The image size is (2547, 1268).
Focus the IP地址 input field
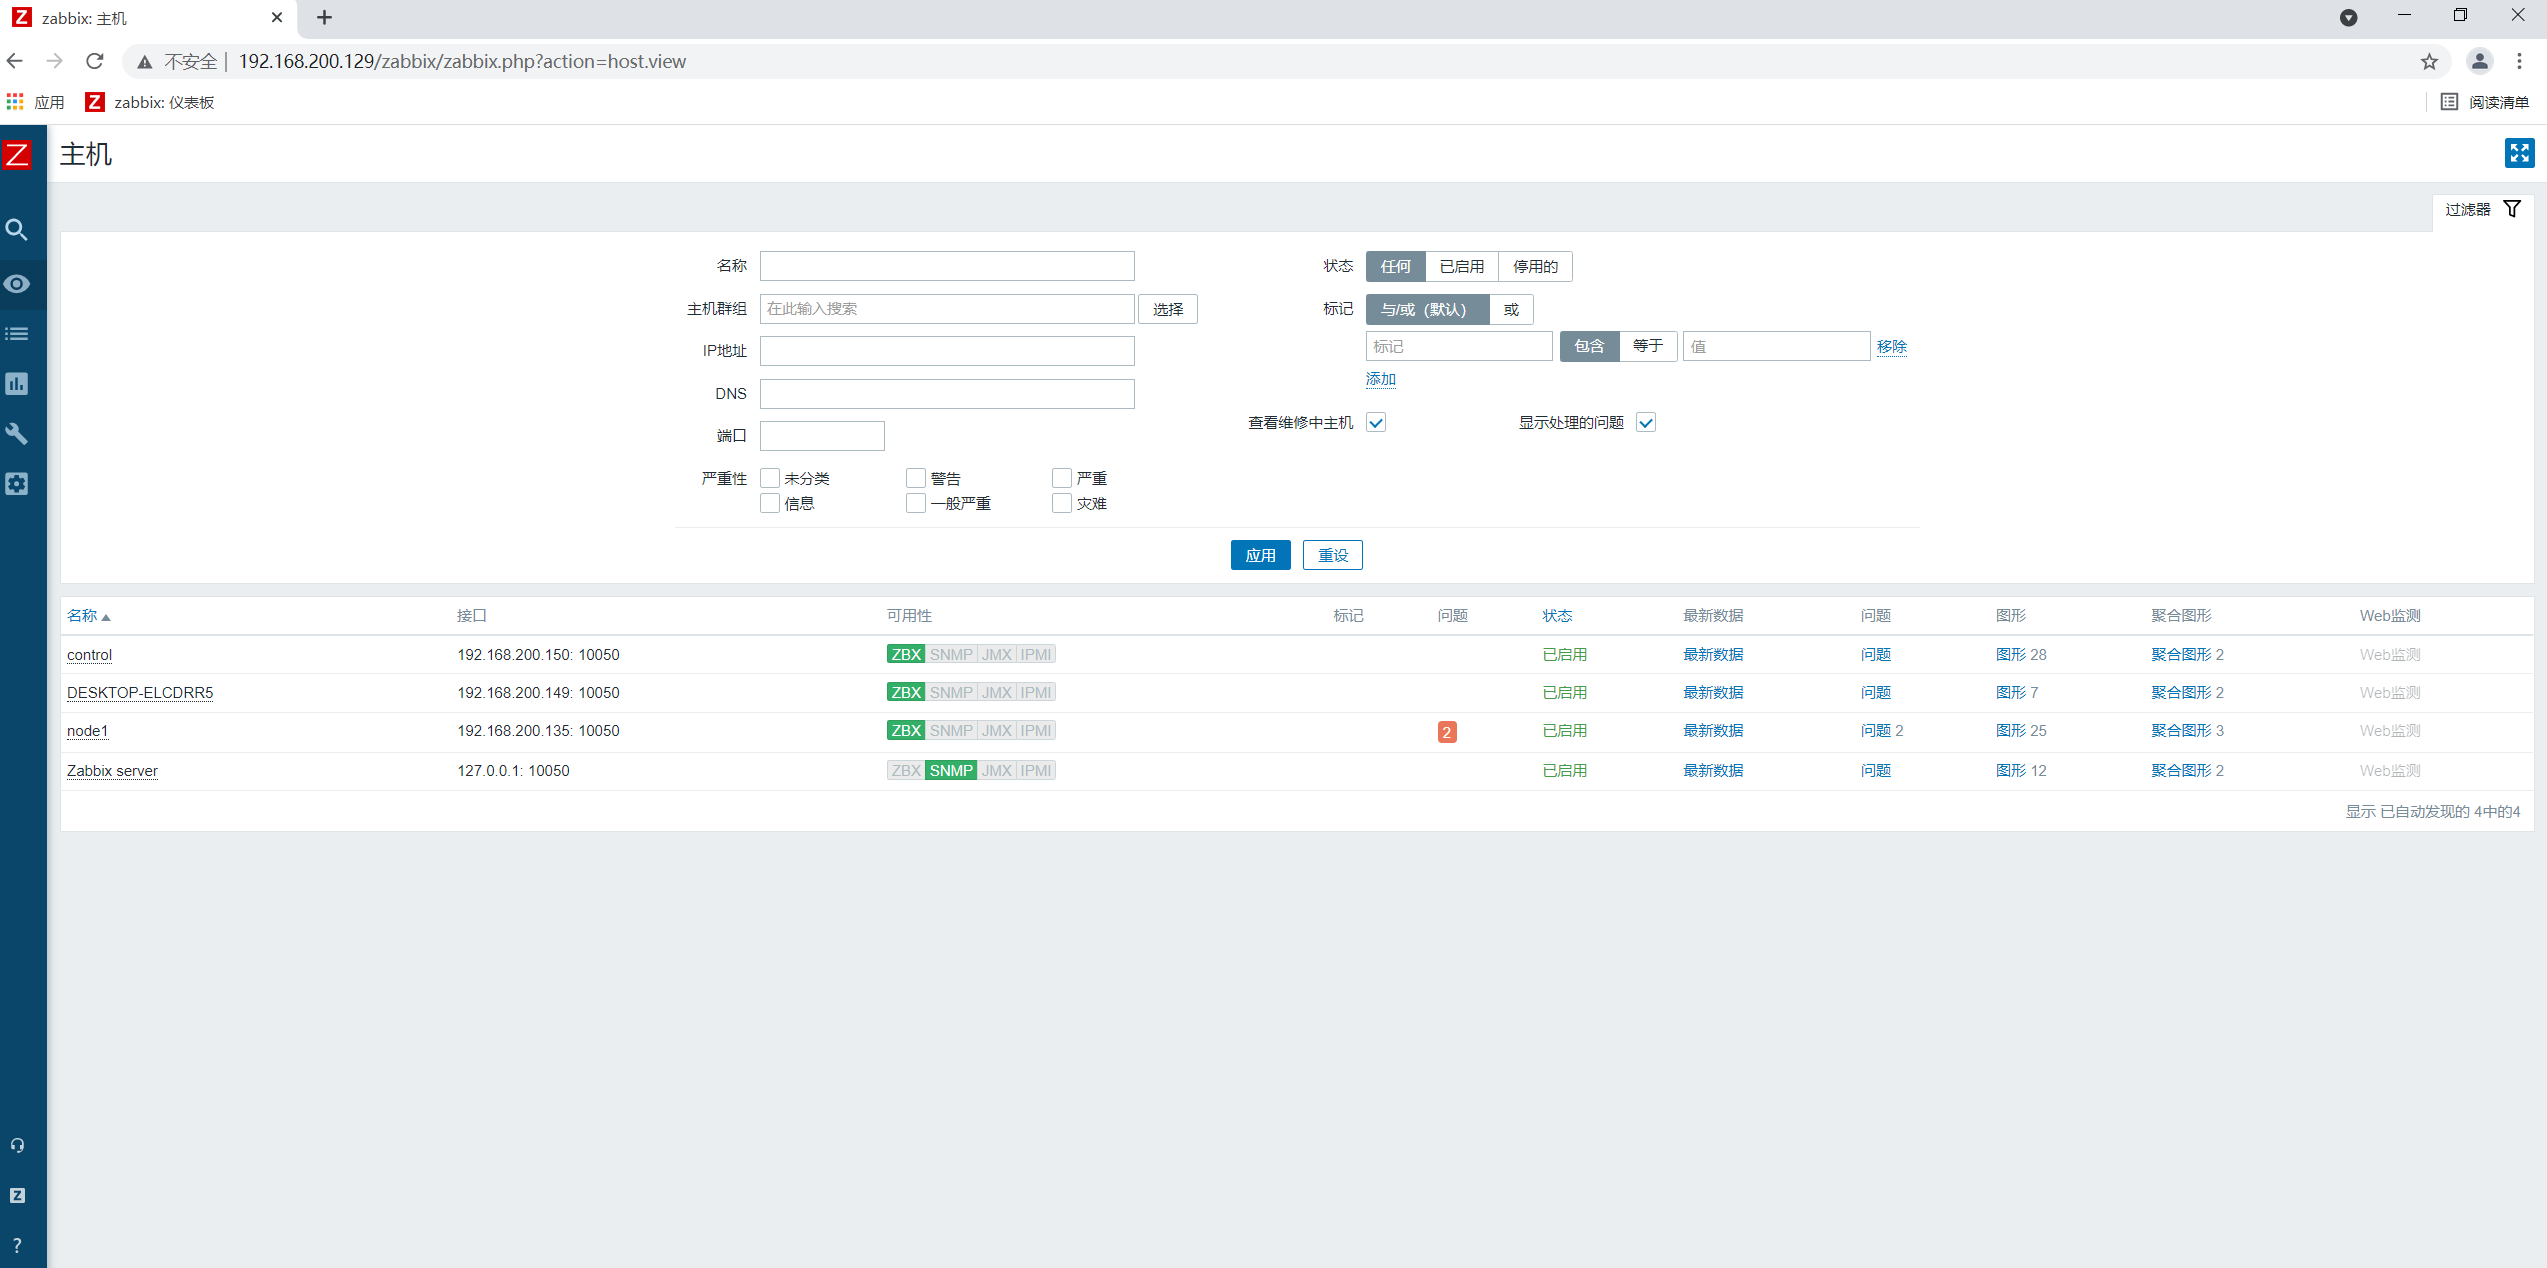(946, 351)
